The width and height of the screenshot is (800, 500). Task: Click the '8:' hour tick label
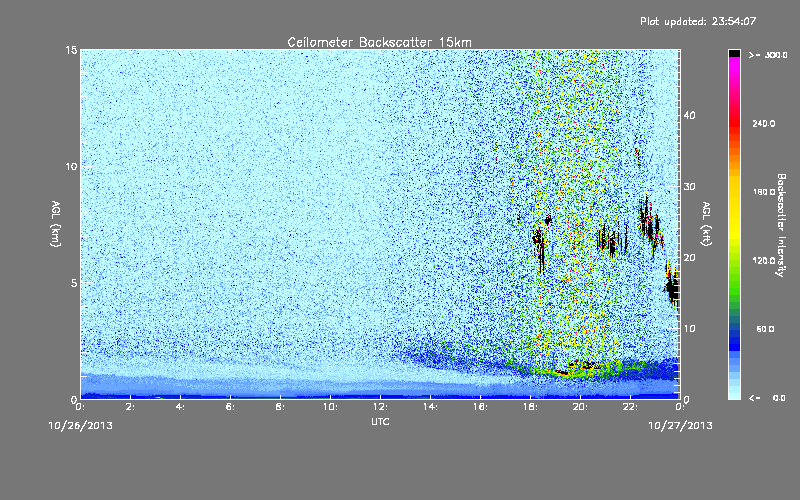tap(281, 407)
